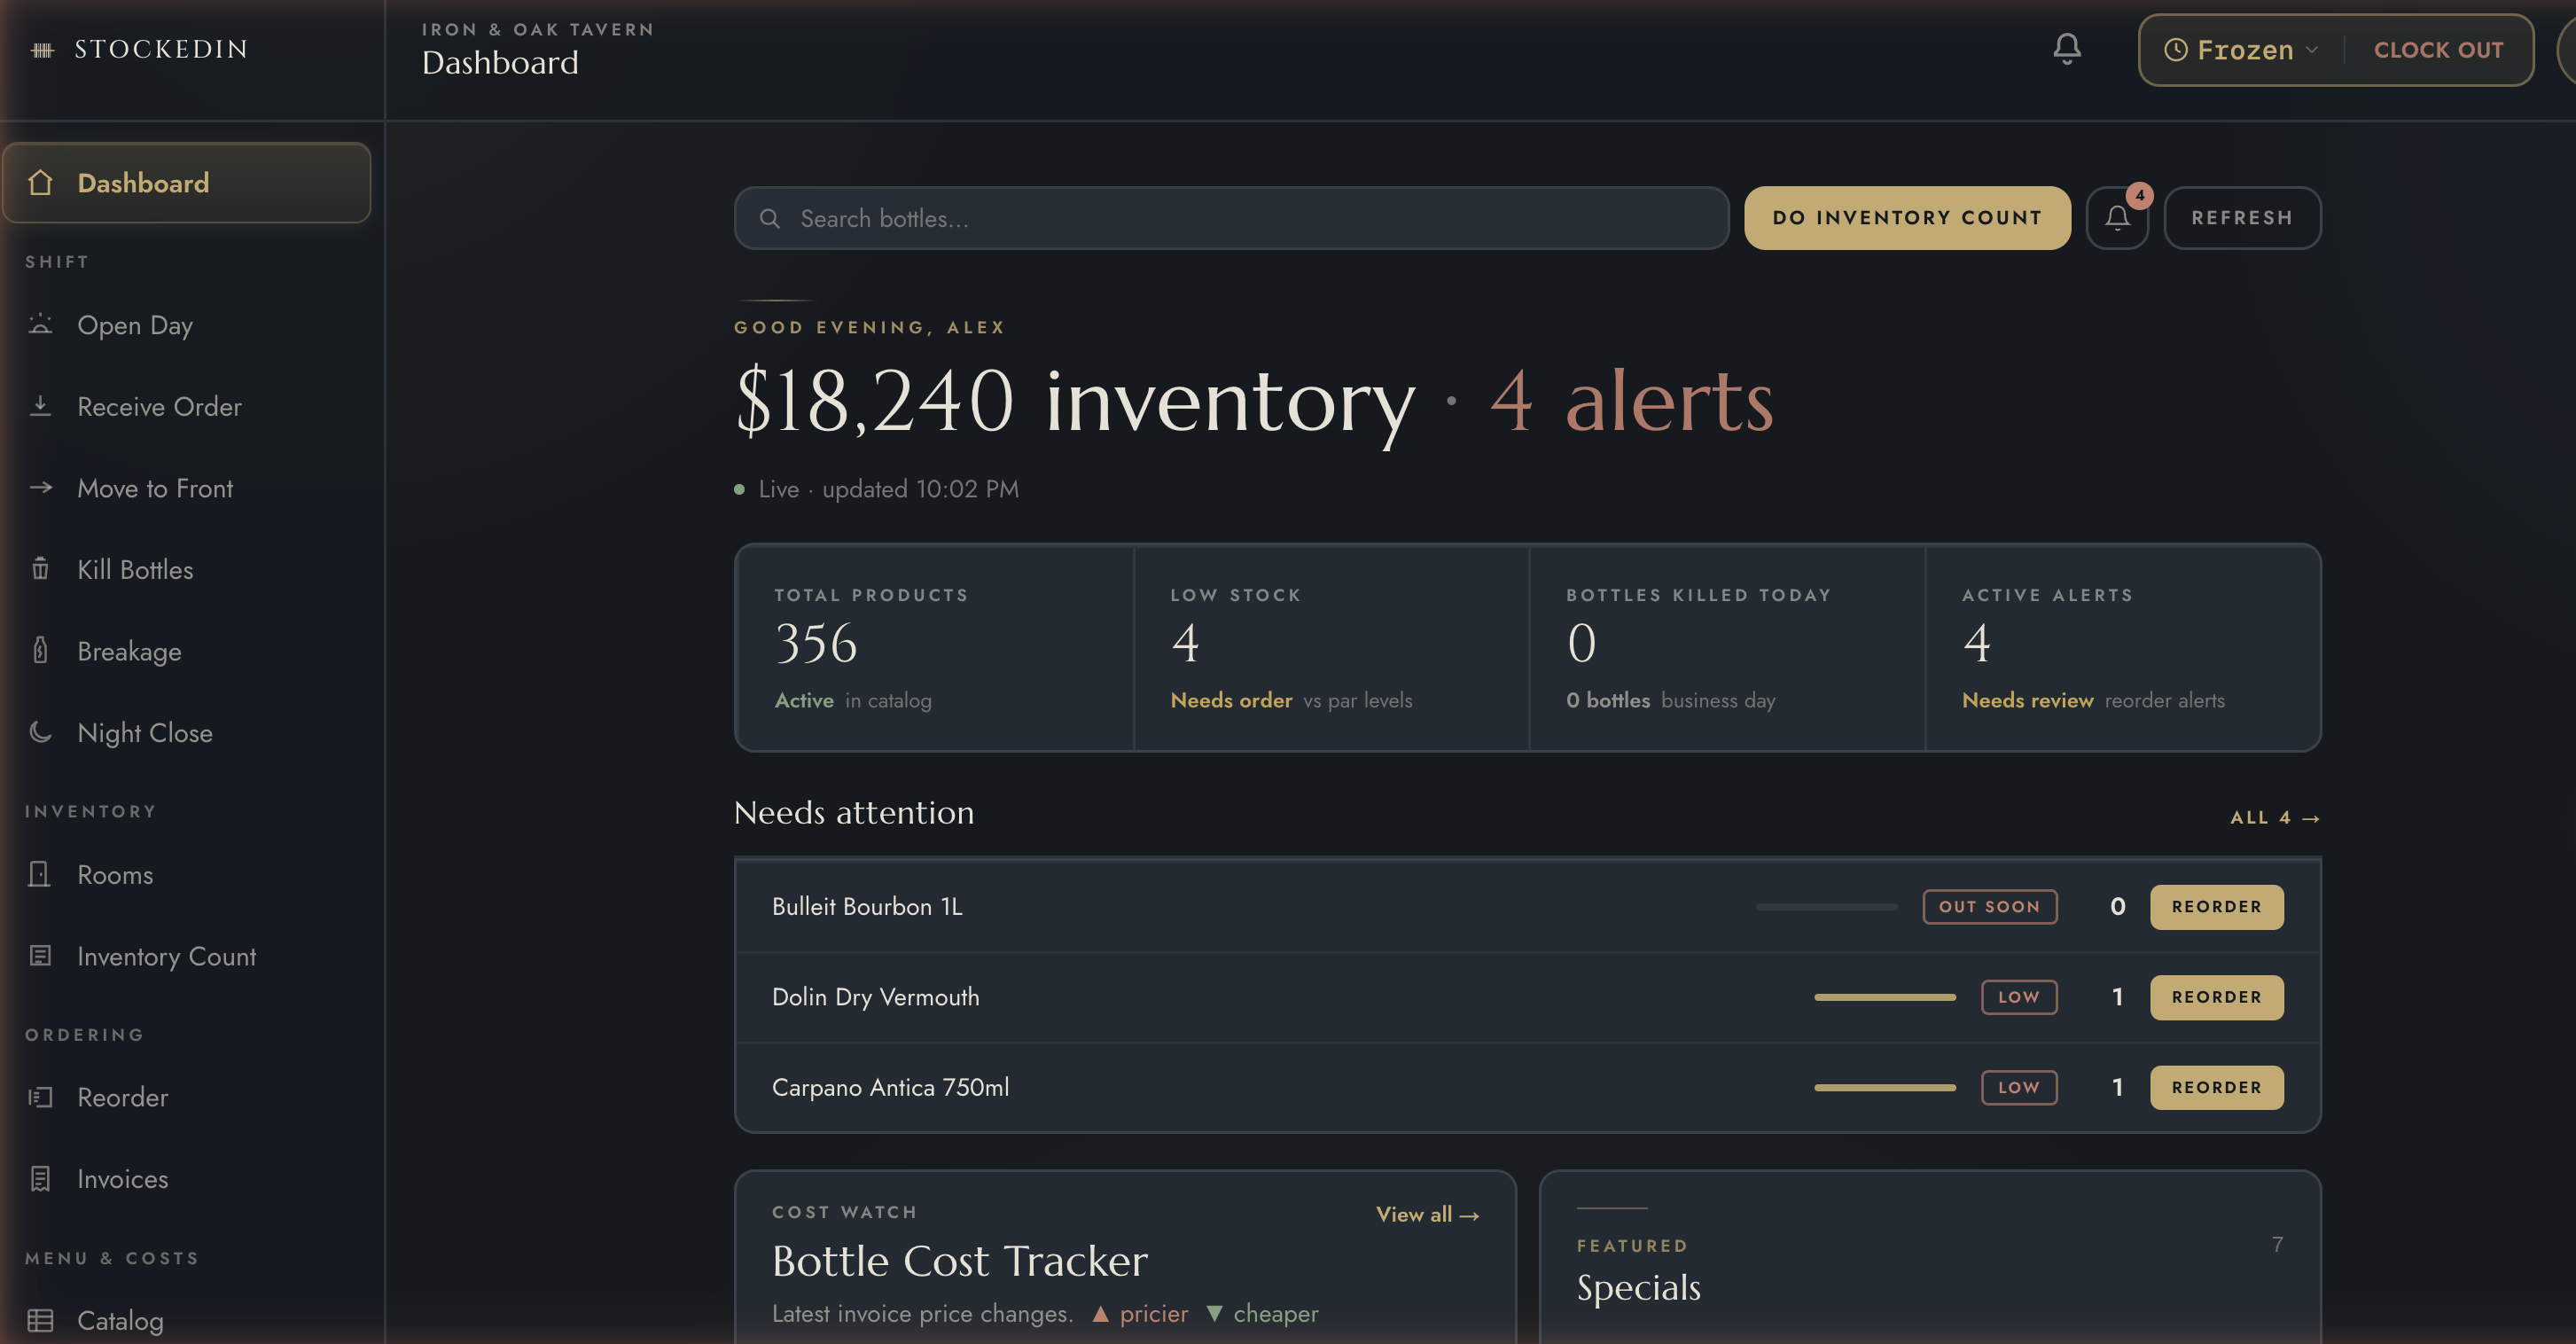2576x1344 pixels.
Task: Click the Rooms door icon
Action: click(x=40, y=874)
